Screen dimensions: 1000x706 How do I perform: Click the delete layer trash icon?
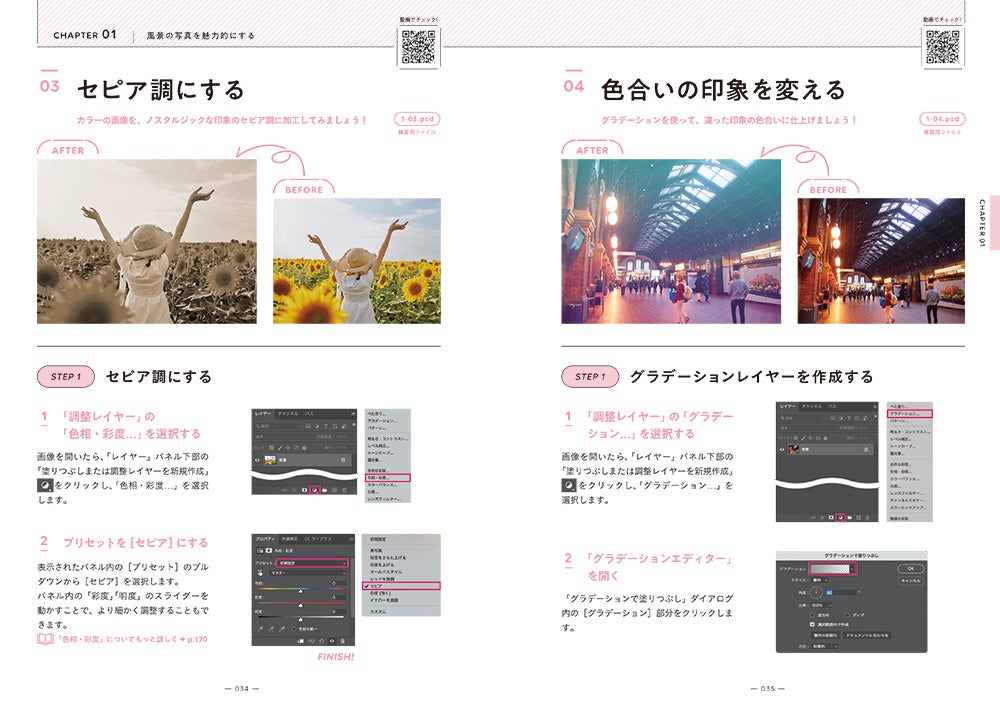[343, 490]
